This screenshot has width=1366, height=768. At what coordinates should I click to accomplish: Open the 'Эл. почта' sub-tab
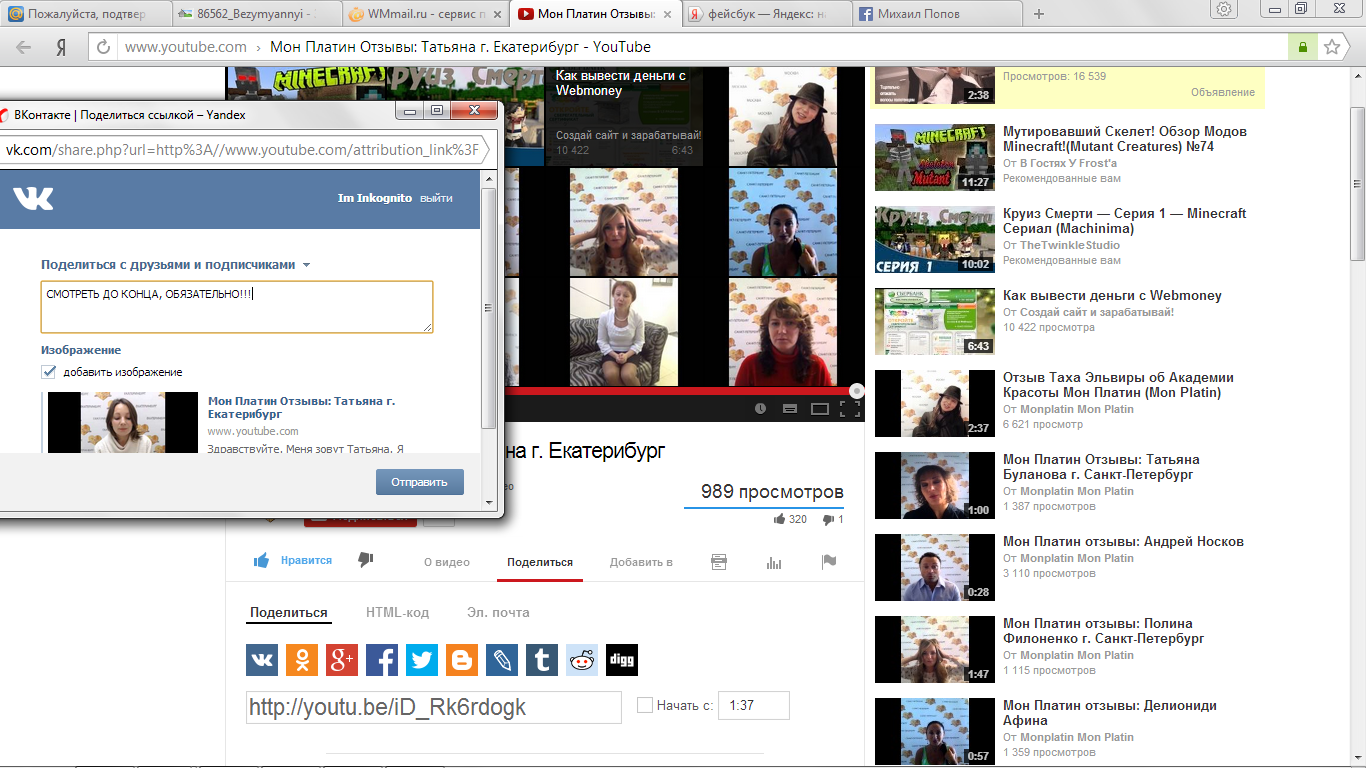[498, 612]
